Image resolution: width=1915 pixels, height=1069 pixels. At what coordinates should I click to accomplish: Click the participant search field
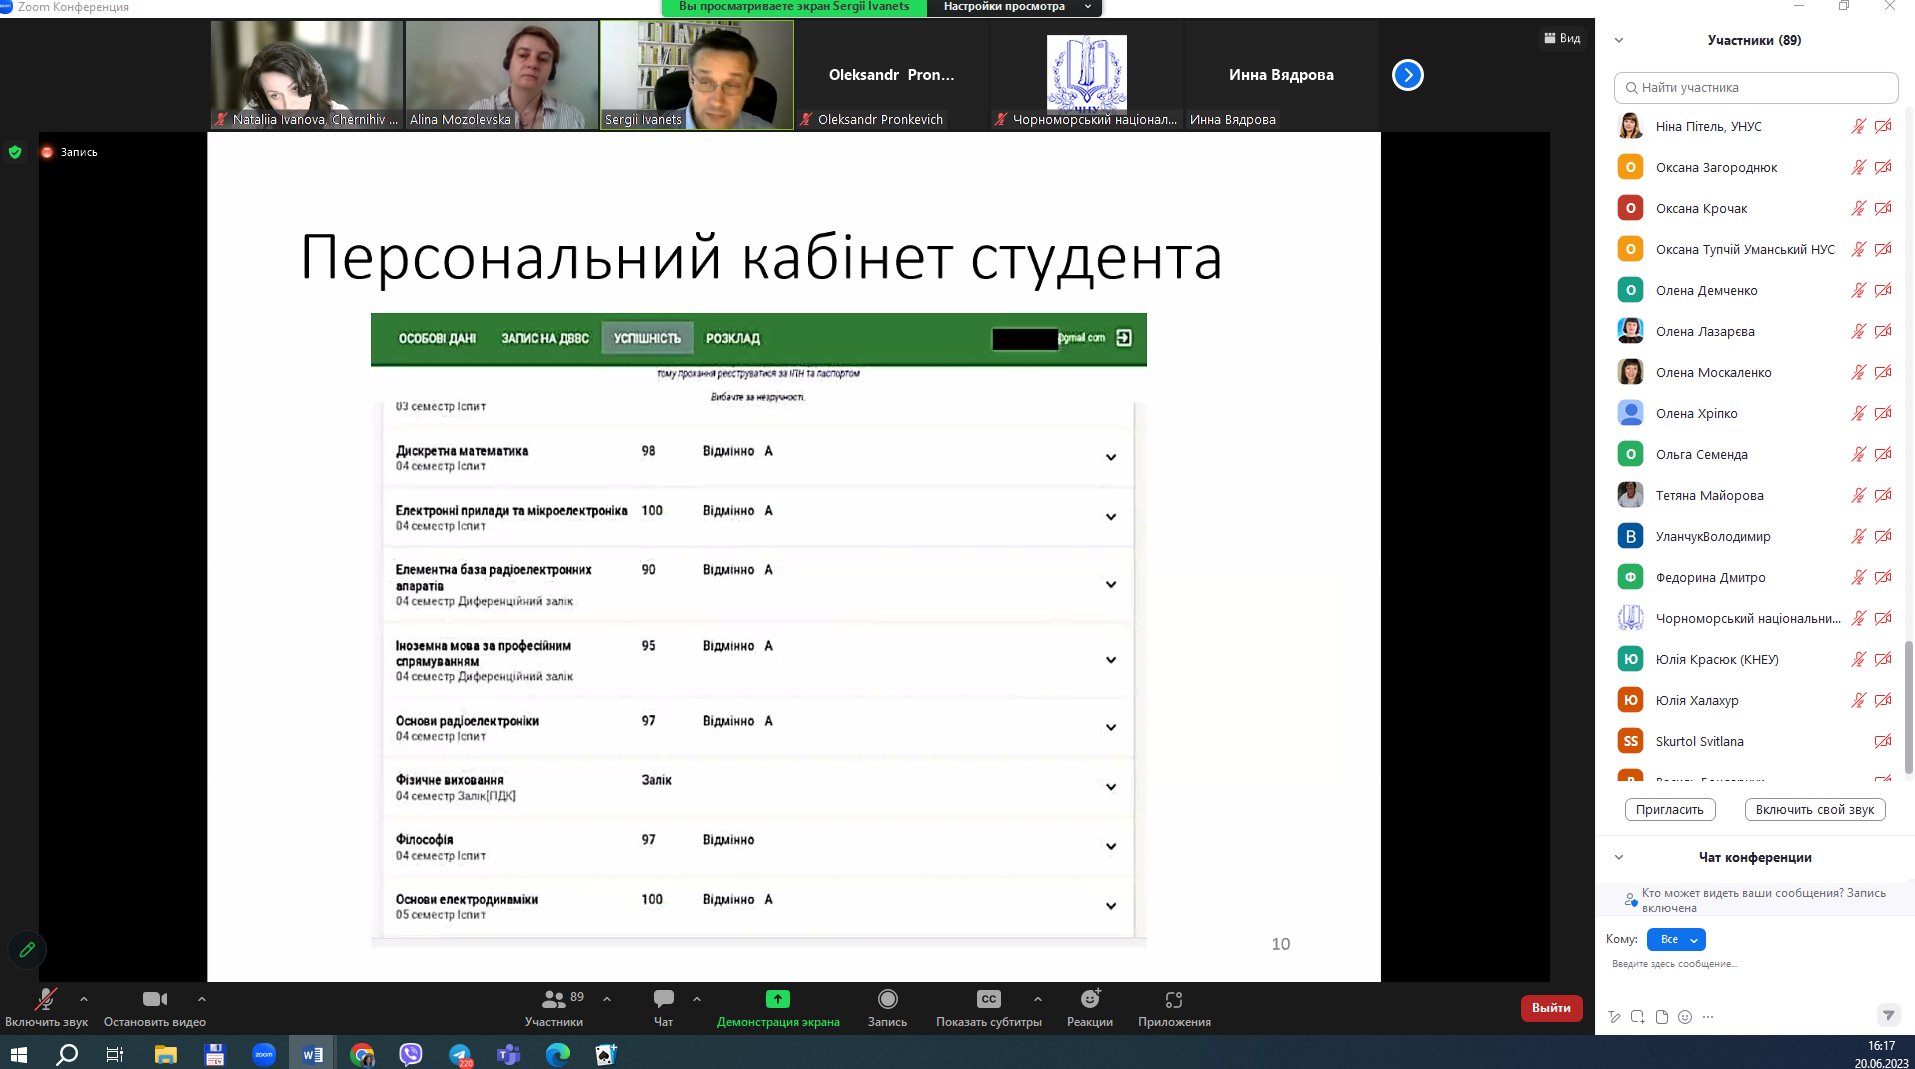coord(1756,88)
